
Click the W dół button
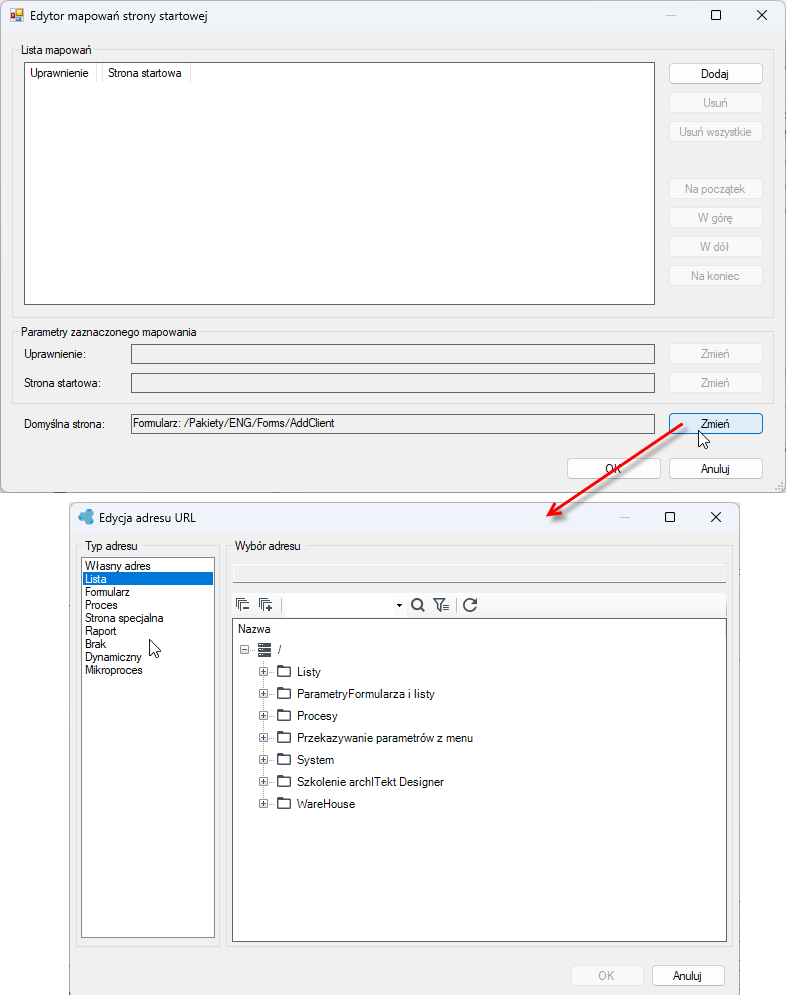(x=716, y=247)
